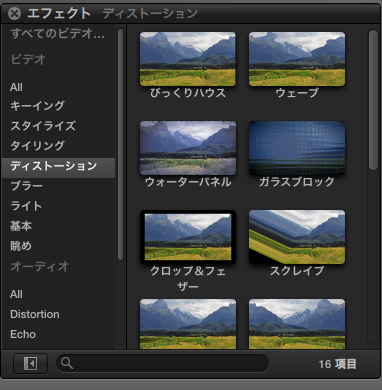The image size is (382, 390).
Task: Open the スタイライズ category
Action: click(43, 126)
